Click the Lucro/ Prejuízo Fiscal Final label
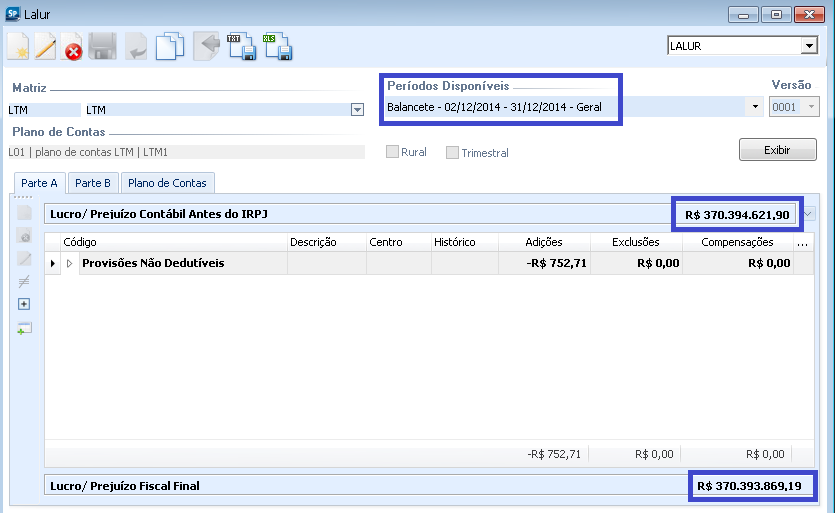The height and width of the screenshot is (513, 835). click(125, 486)
